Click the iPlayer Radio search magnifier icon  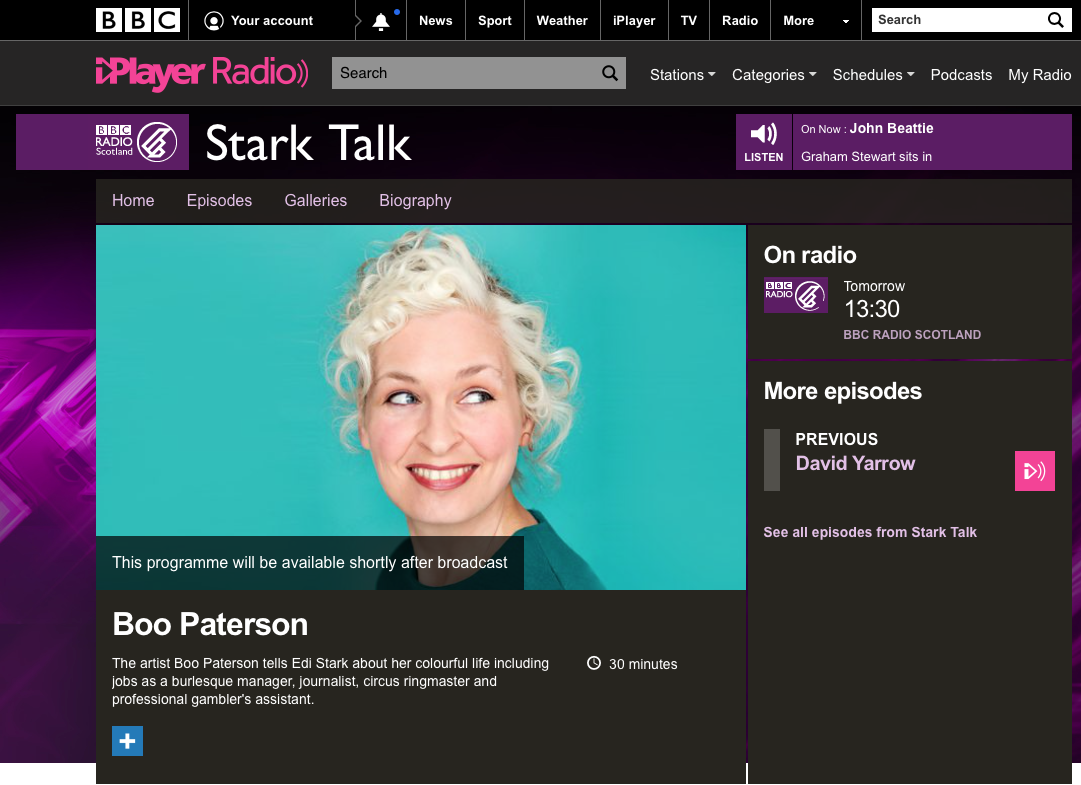tap(610, 73)
